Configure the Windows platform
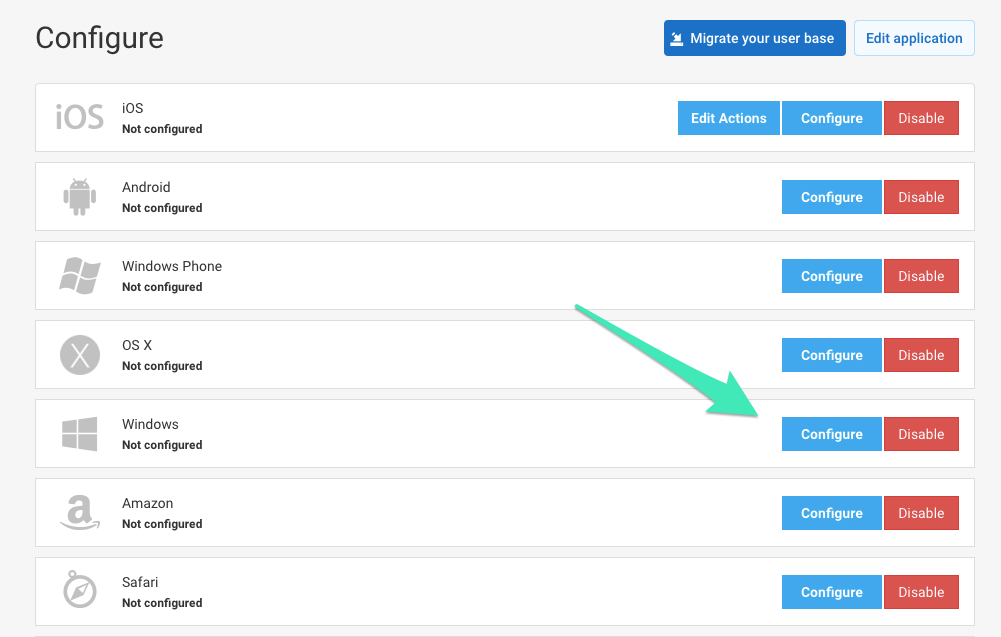This screenshot has height=637, width=1001. point(832,434)
